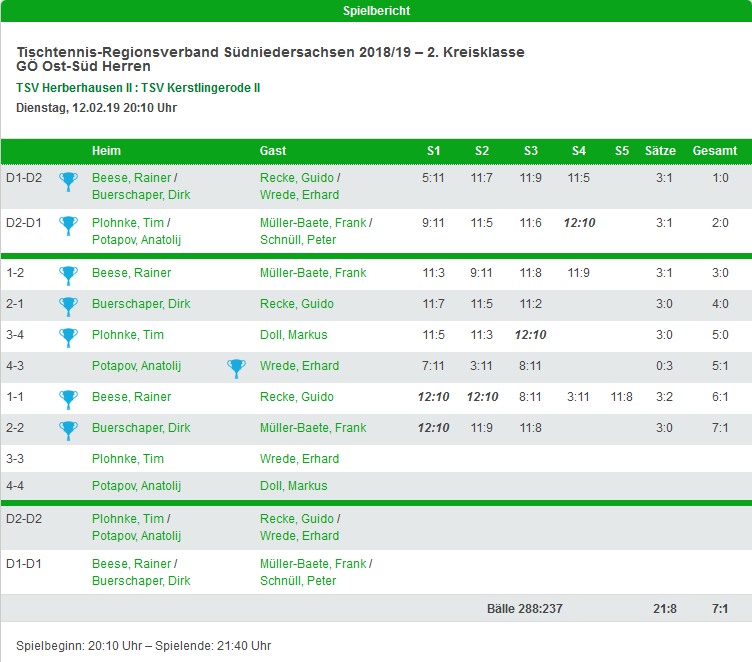Click the trophy icon in the 1-1 row
The height and width of the screenshot is (662, 752).
click(x=68, y=400)
